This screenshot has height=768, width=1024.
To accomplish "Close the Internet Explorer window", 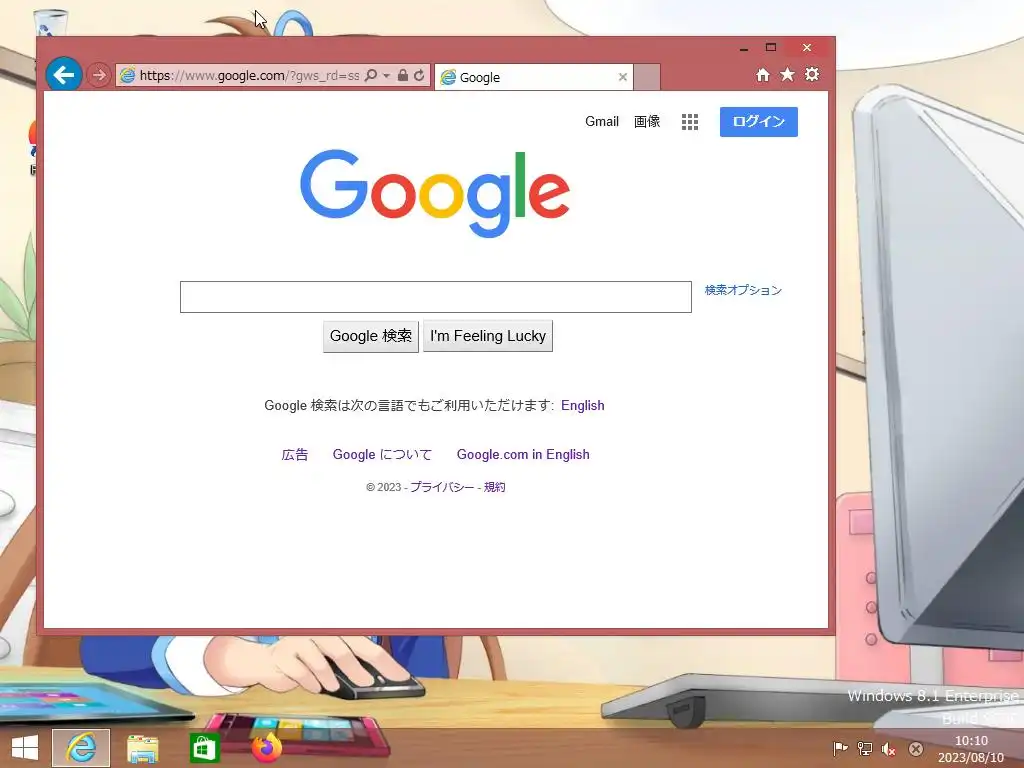I will pyautogui.click(x=807, y=48).
